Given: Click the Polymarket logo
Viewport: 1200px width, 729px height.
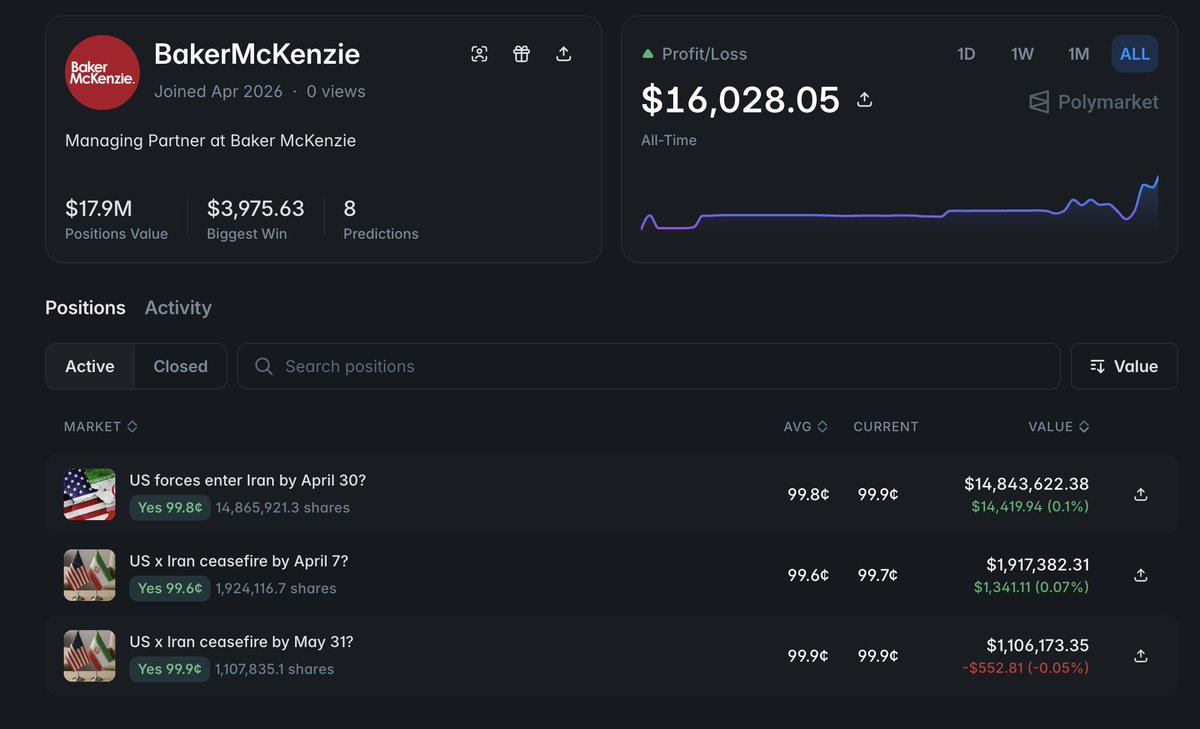Looking at the screenshot, I should pyautogui.click(x=1094, y=102).
